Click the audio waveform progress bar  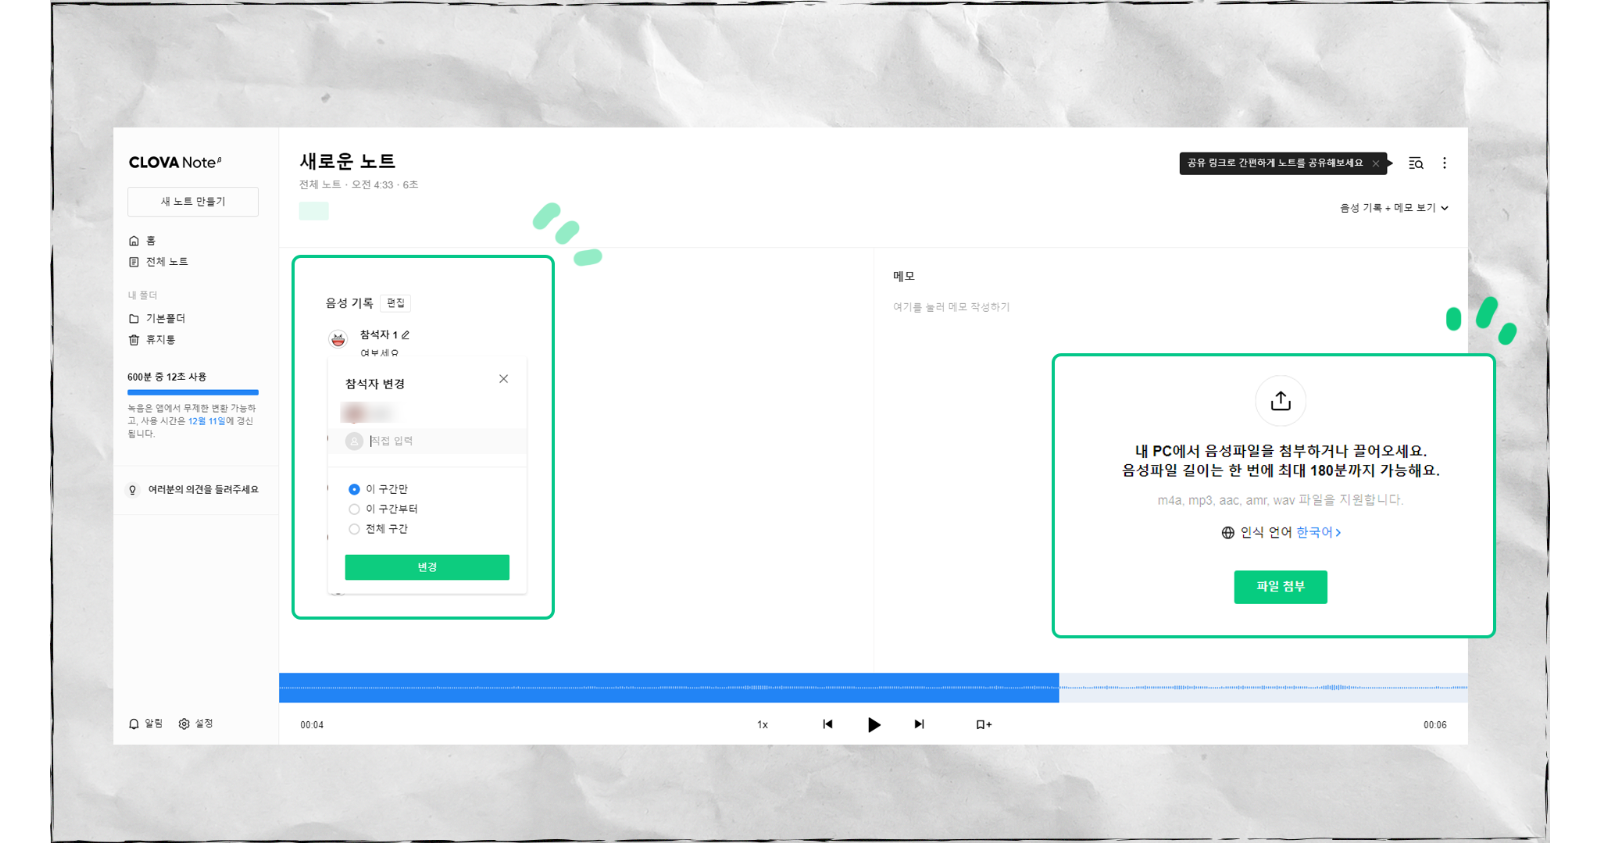[873, 688]
